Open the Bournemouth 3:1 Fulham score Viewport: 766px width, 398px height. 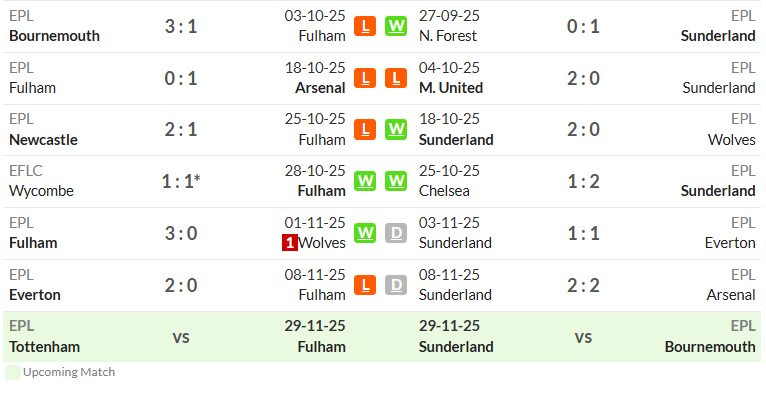pyautogui.click(x=181, y=26)
